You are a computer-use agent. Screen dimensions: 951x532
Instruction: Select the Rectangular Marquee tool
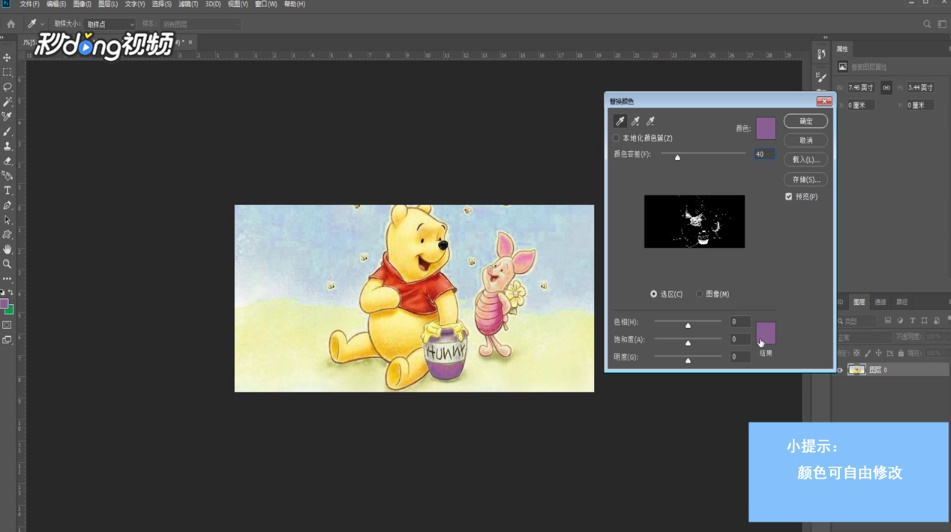pos(7,72)
